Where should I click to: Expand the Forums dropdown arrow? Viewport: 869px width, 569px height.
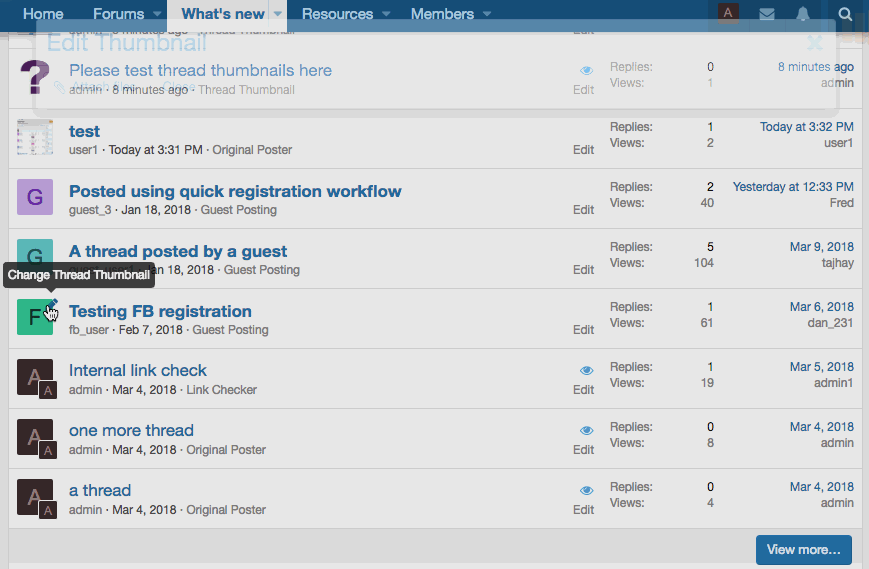(x=158, y=14)
